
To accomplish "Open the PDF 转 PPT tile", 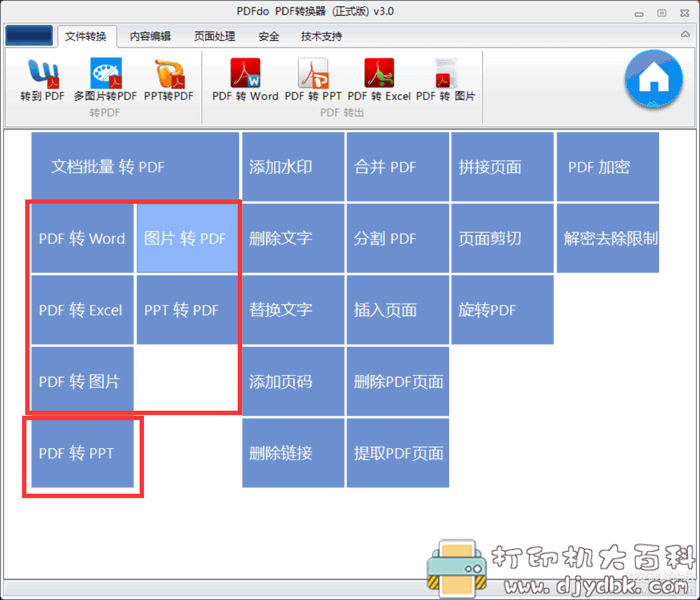I will click(83, 453).
